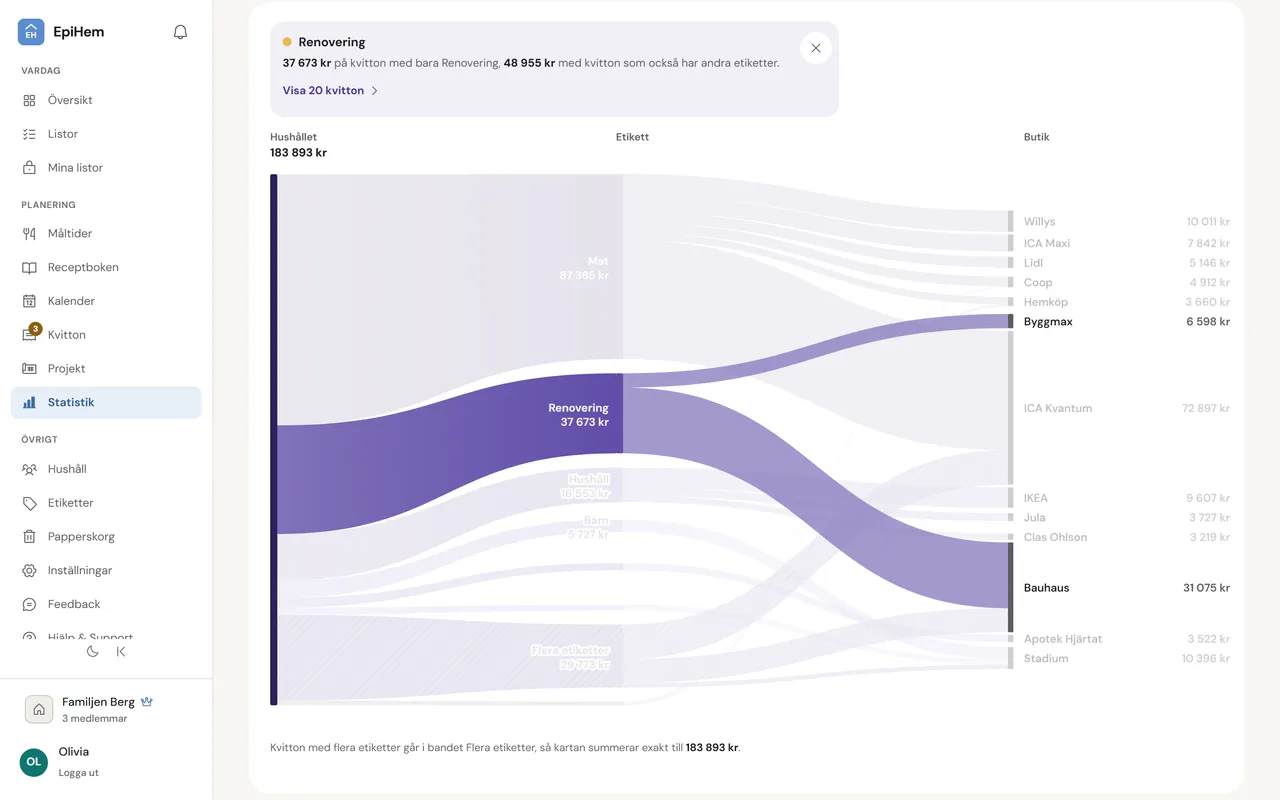Open Feedback page

pyautogui.click(x=106, y=604)
